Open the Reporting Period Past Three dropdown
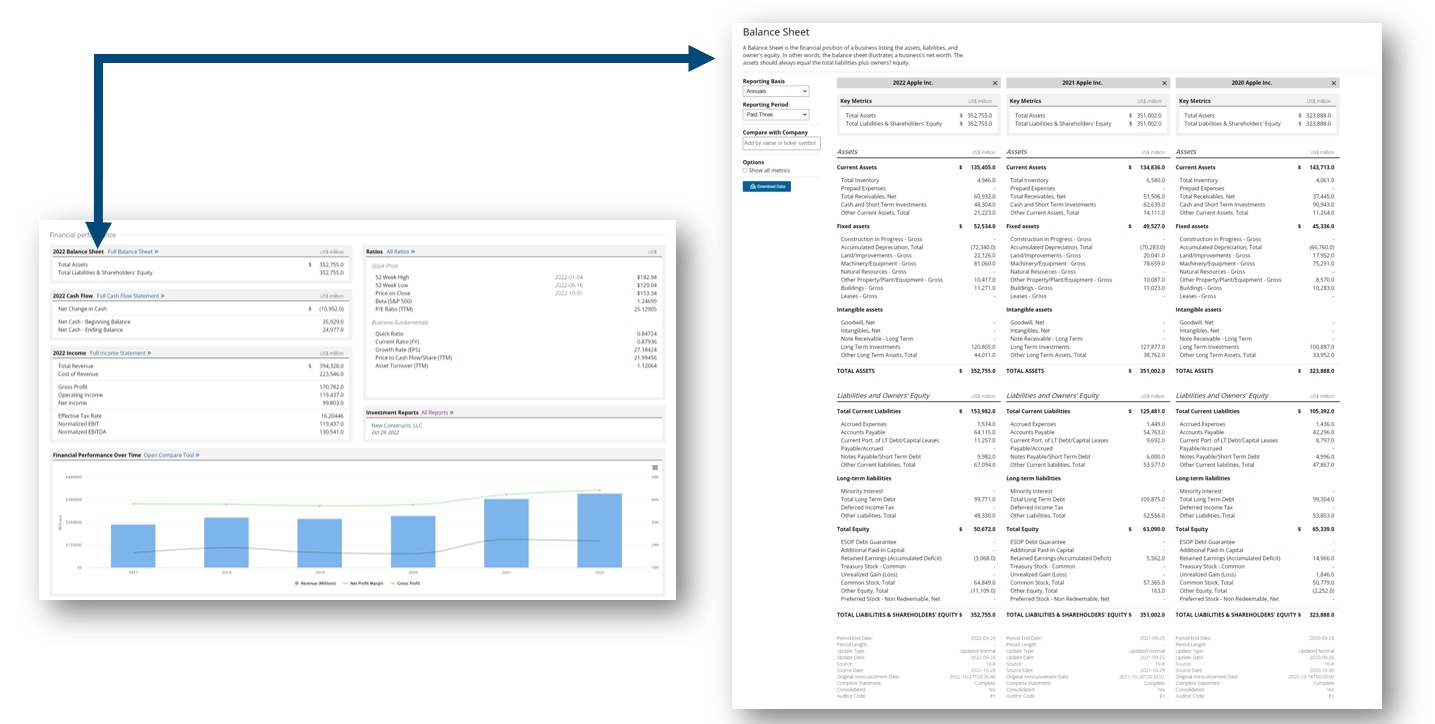Viewport: 1435px width, 724px height. pyautogui.click(x=775, y=115)
